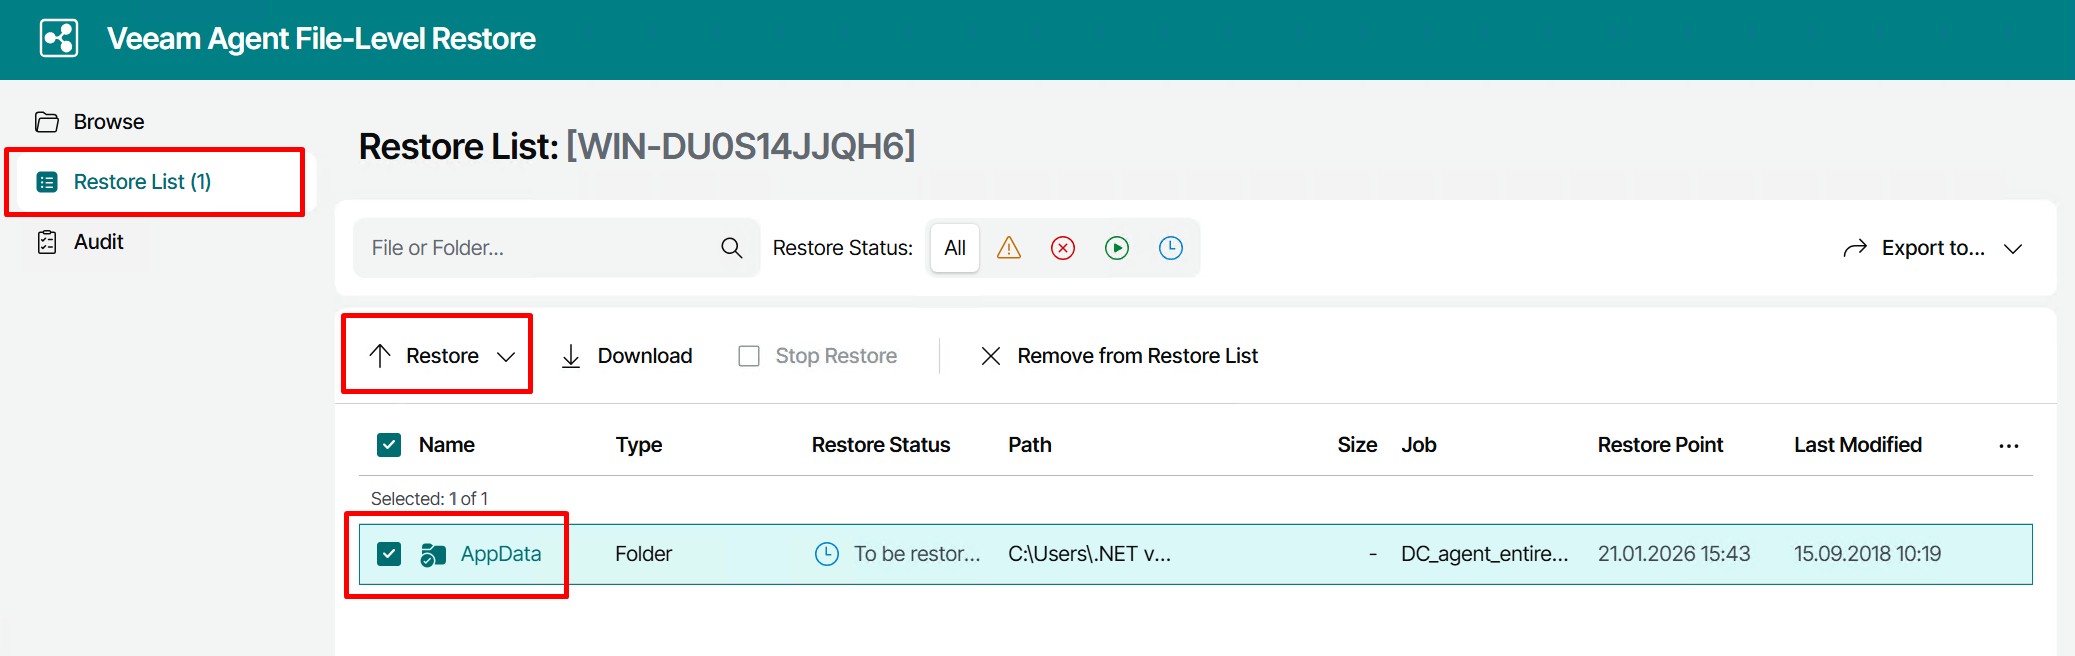Click the AppData folder icon

tap(433, 554)
